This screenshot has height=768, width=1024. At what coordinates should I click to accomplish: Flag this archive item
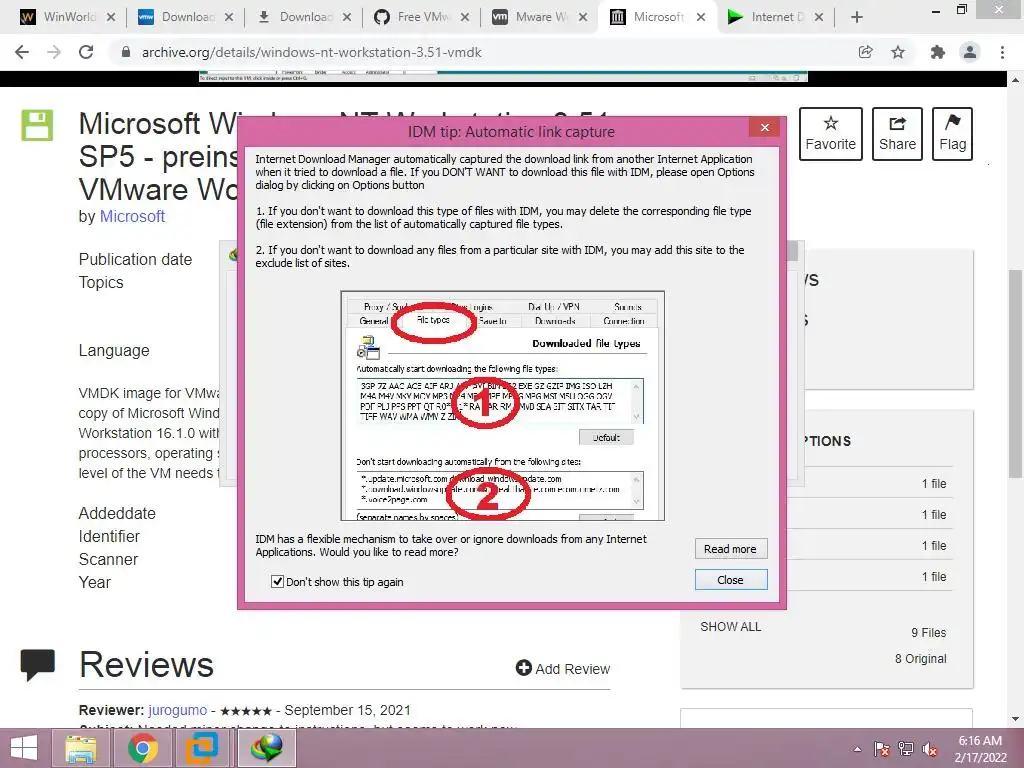952,134
